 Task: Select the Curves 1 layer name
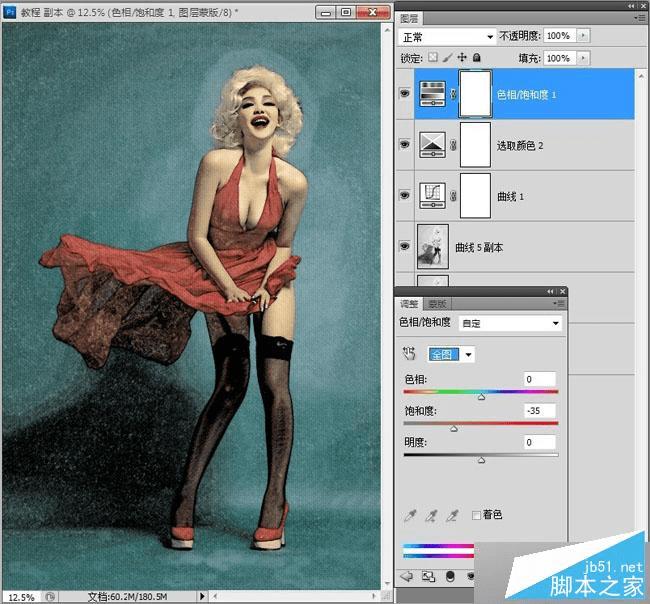point(510,196)
